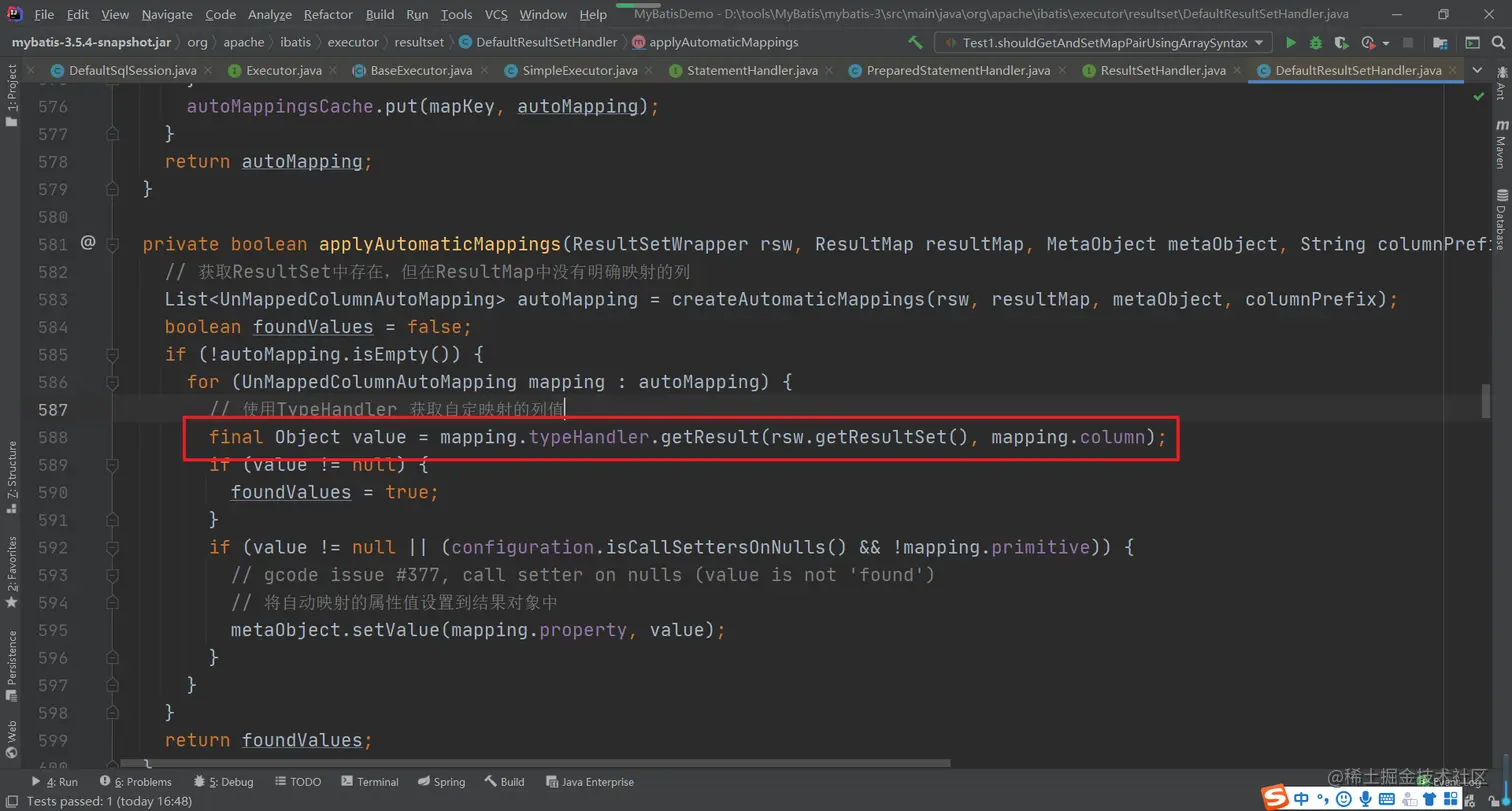
Task: Close the Executor.java tab
Action: coord(332,71)
